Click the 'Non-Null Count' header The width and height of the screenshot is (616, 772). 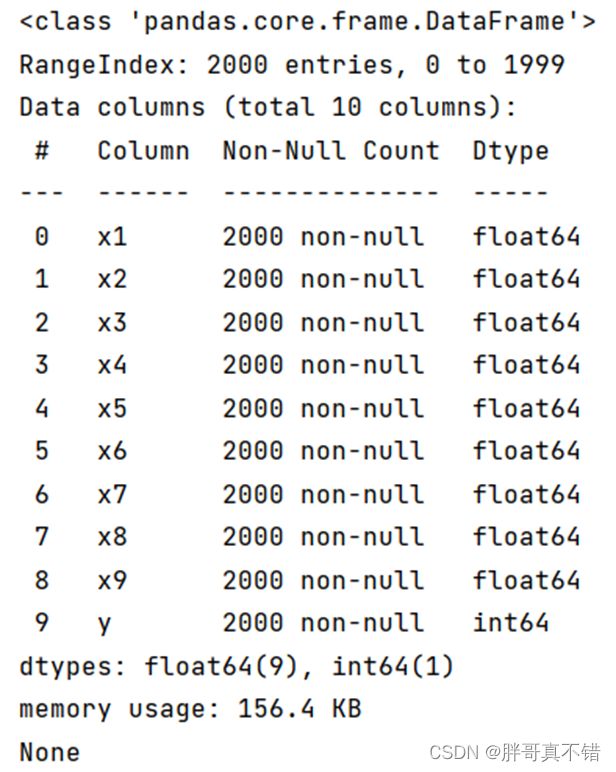click(330, 151)
